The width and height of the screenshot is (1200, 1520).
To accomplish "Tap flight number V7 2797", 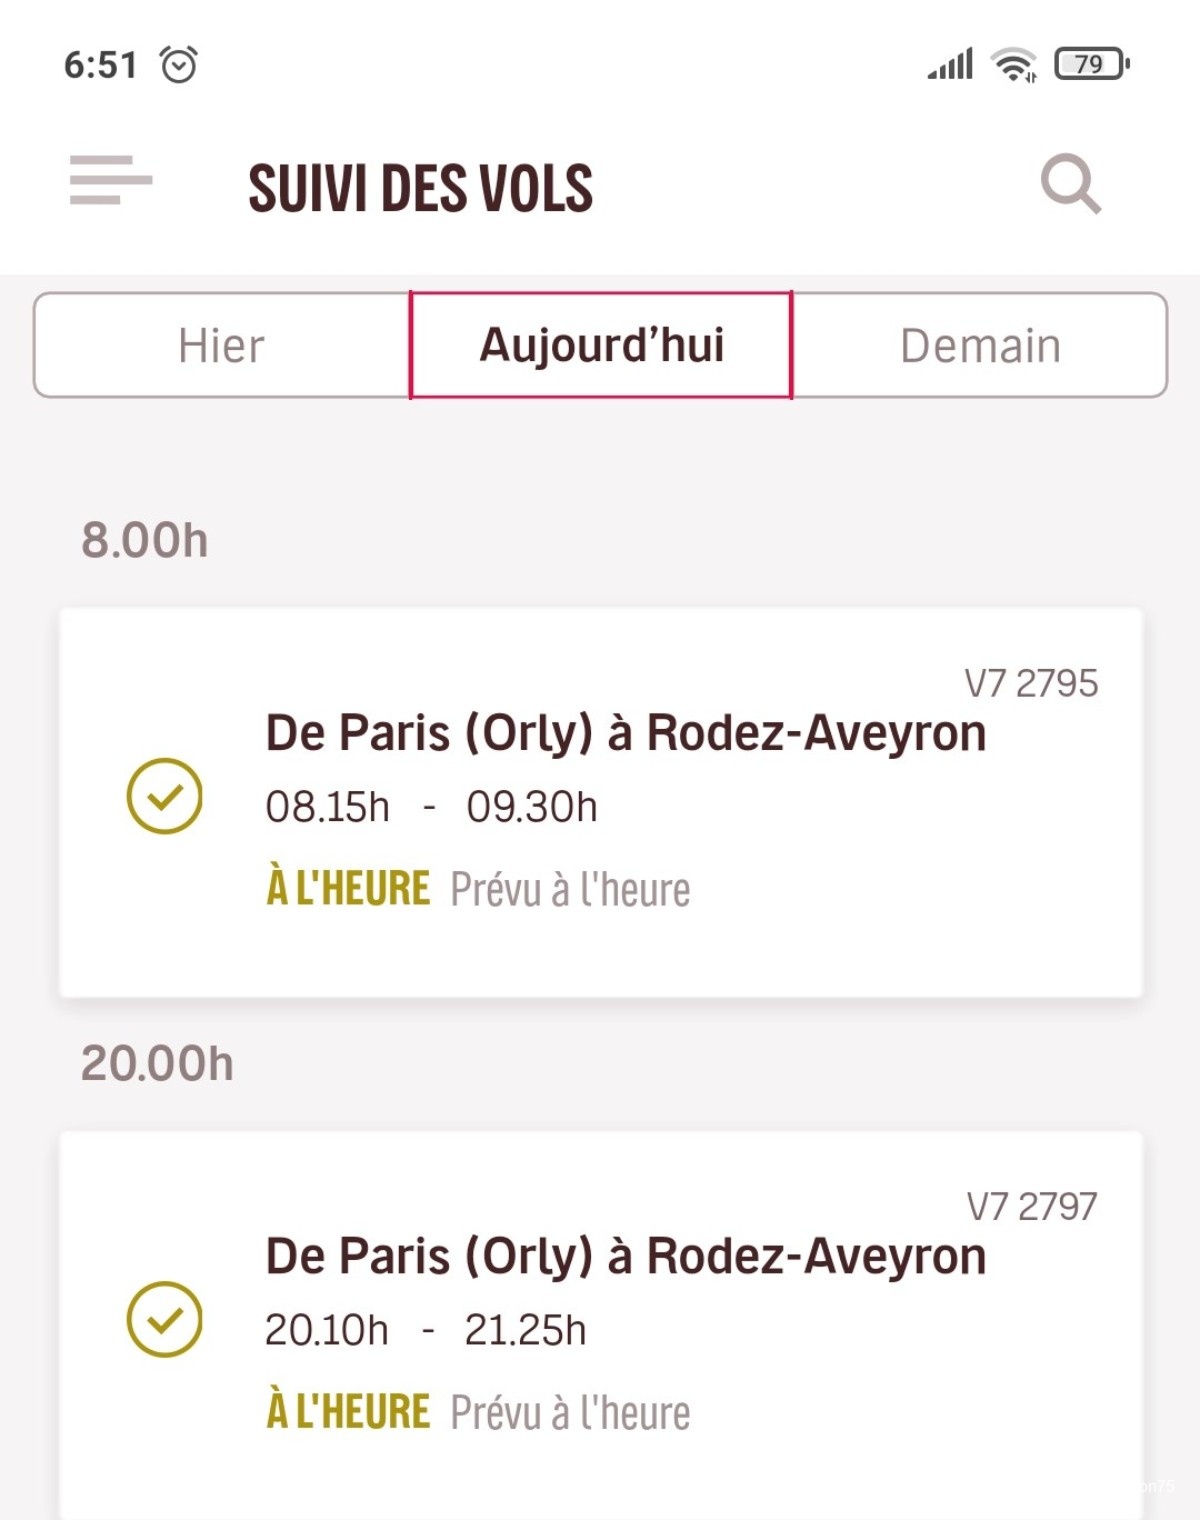I will [1031, 1207].
